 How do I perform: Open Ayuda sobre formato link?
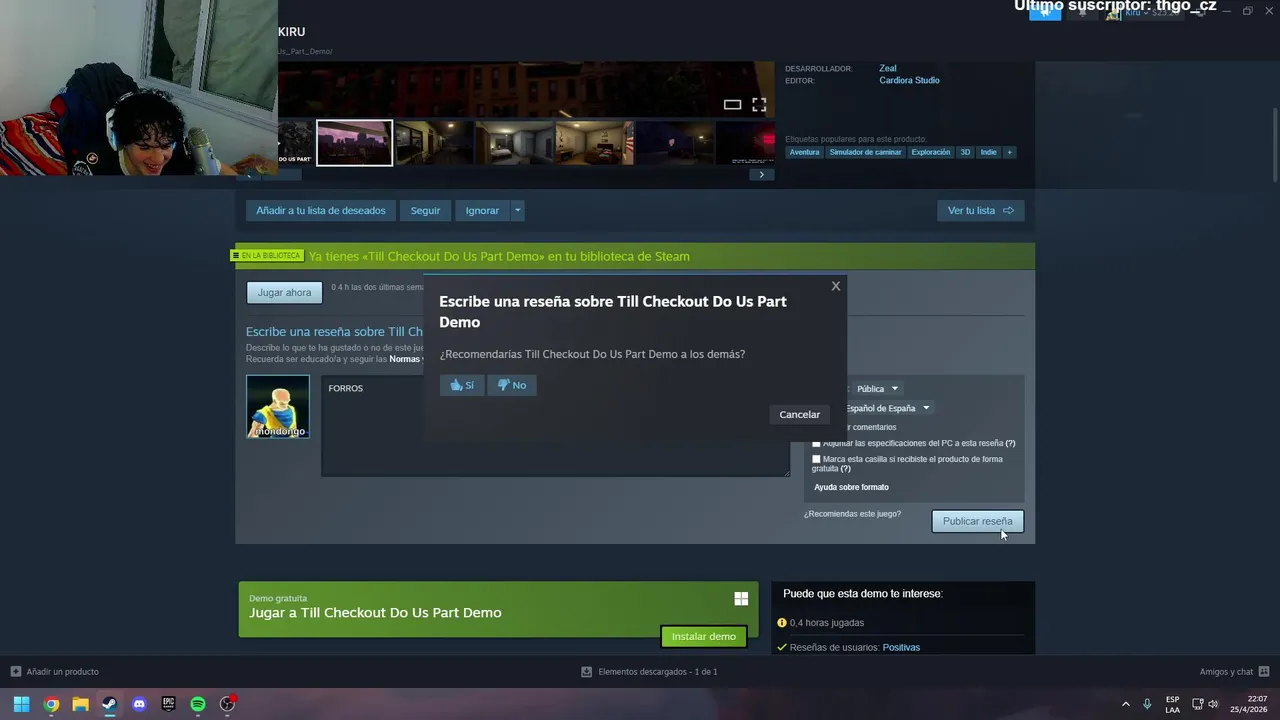851,487
